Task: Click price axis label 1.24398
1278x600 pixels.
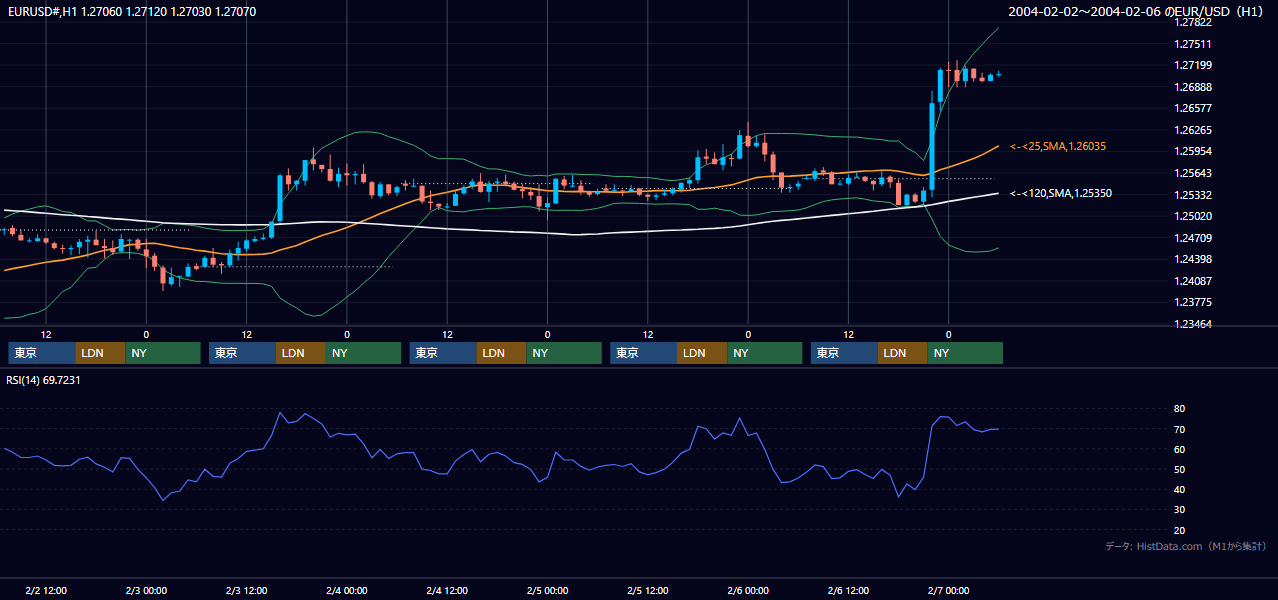Action: pos(1195,259)
